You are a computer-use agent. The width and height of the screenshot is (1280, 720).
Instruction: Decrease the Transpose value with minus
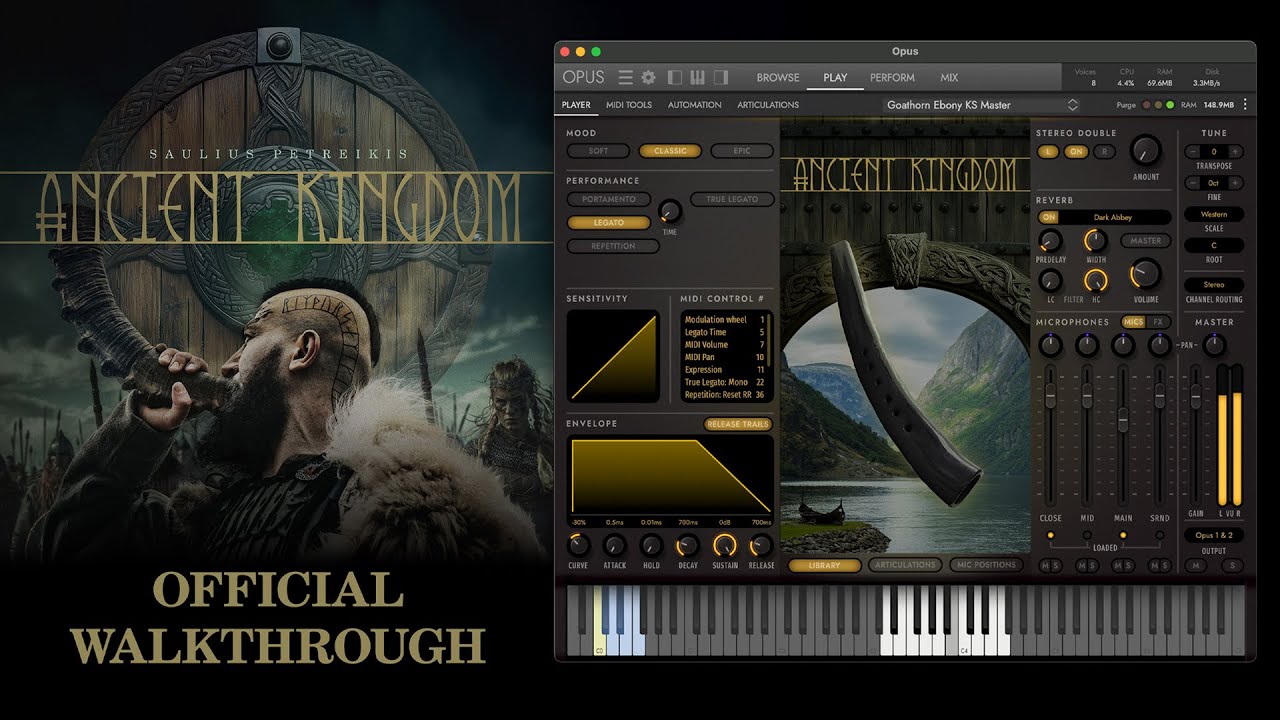click(1192, 152)
